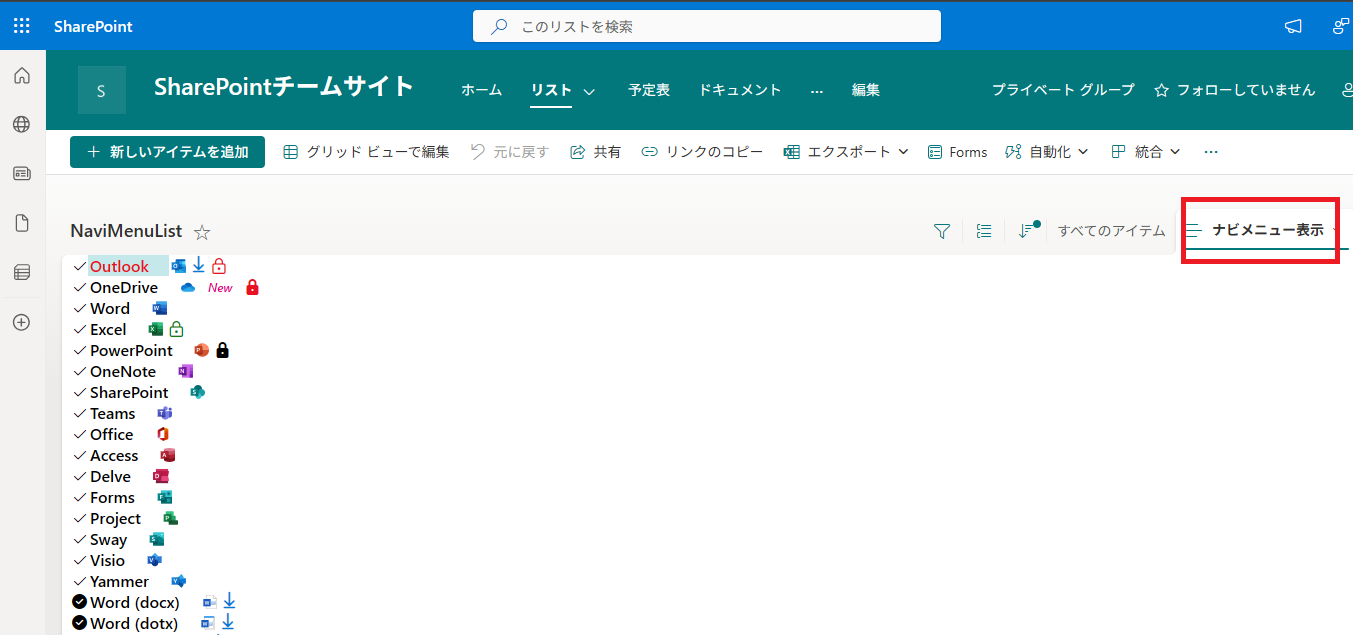Screen dimensions: 1353x635
Task: Click the Outlook app icon in Outlook row
Action: [x=179, y=266]
